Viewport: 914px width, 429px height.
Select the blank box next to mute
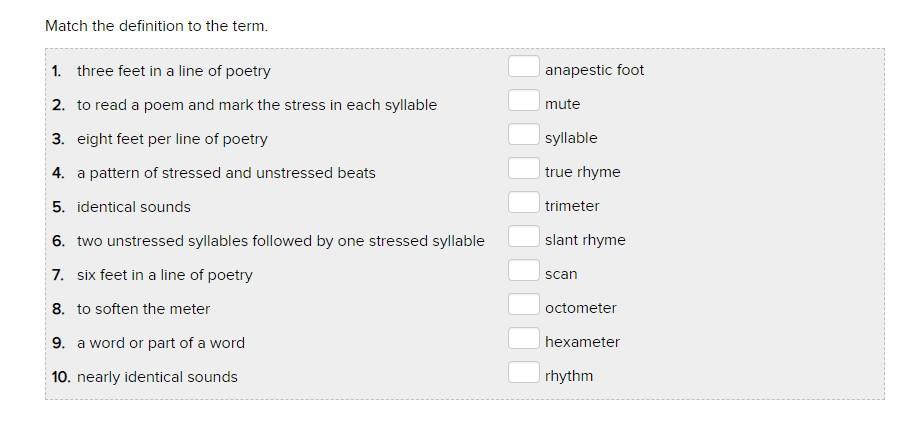pyautogui.click(x=523, y=101)
